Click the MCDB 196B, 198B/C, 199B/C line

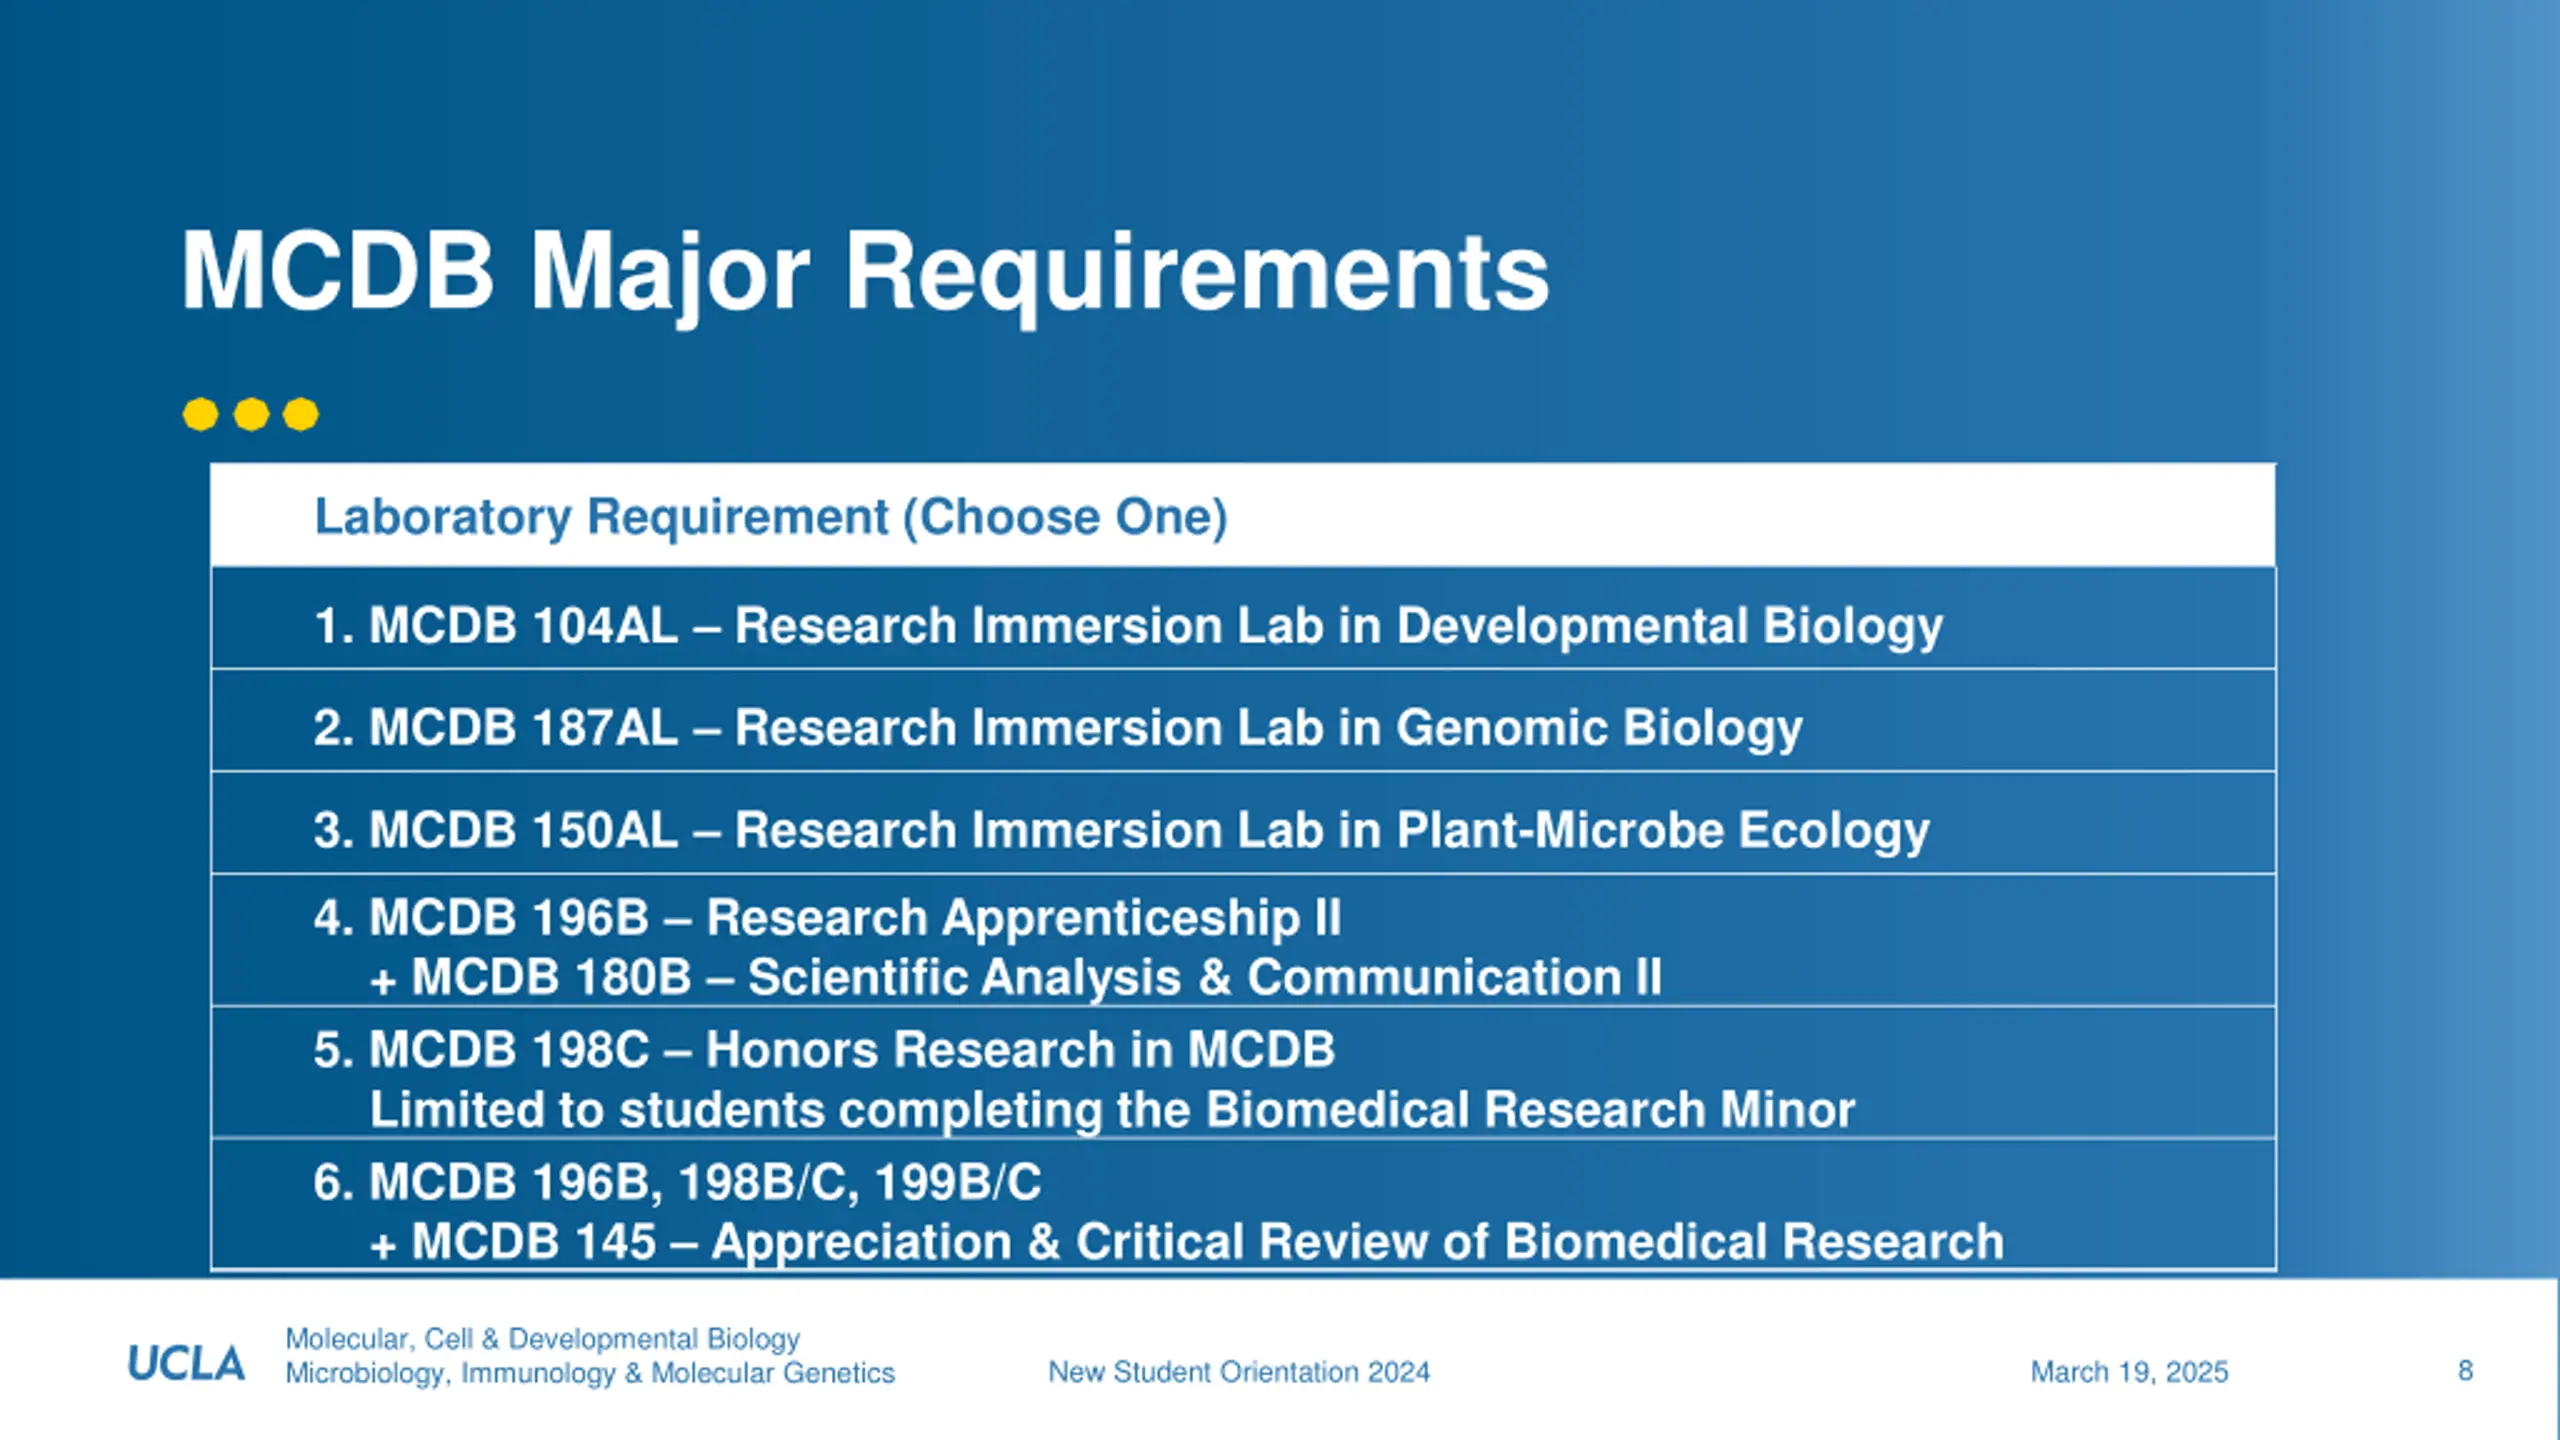coord(677,1183)
